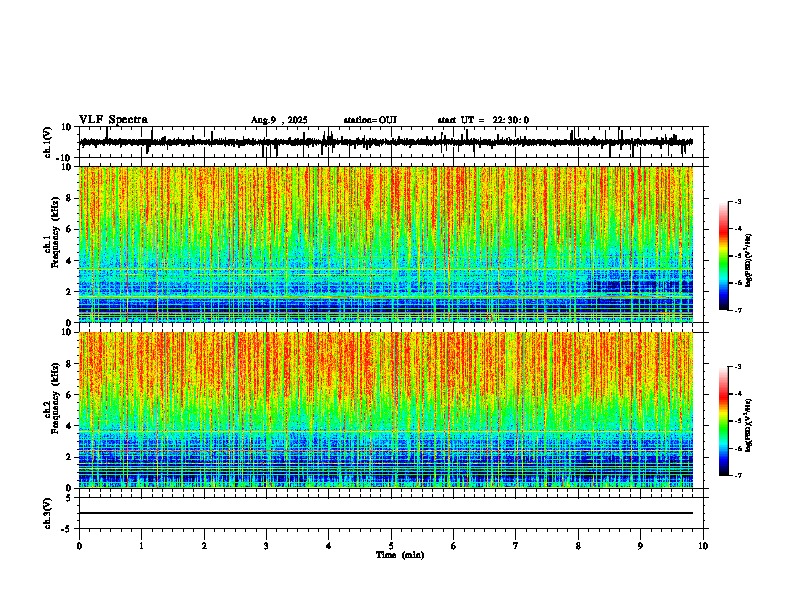This screenshot has height=612, width=792.
Task: Click the time axis tick label '2'
Action: click(x=204, y=546)
